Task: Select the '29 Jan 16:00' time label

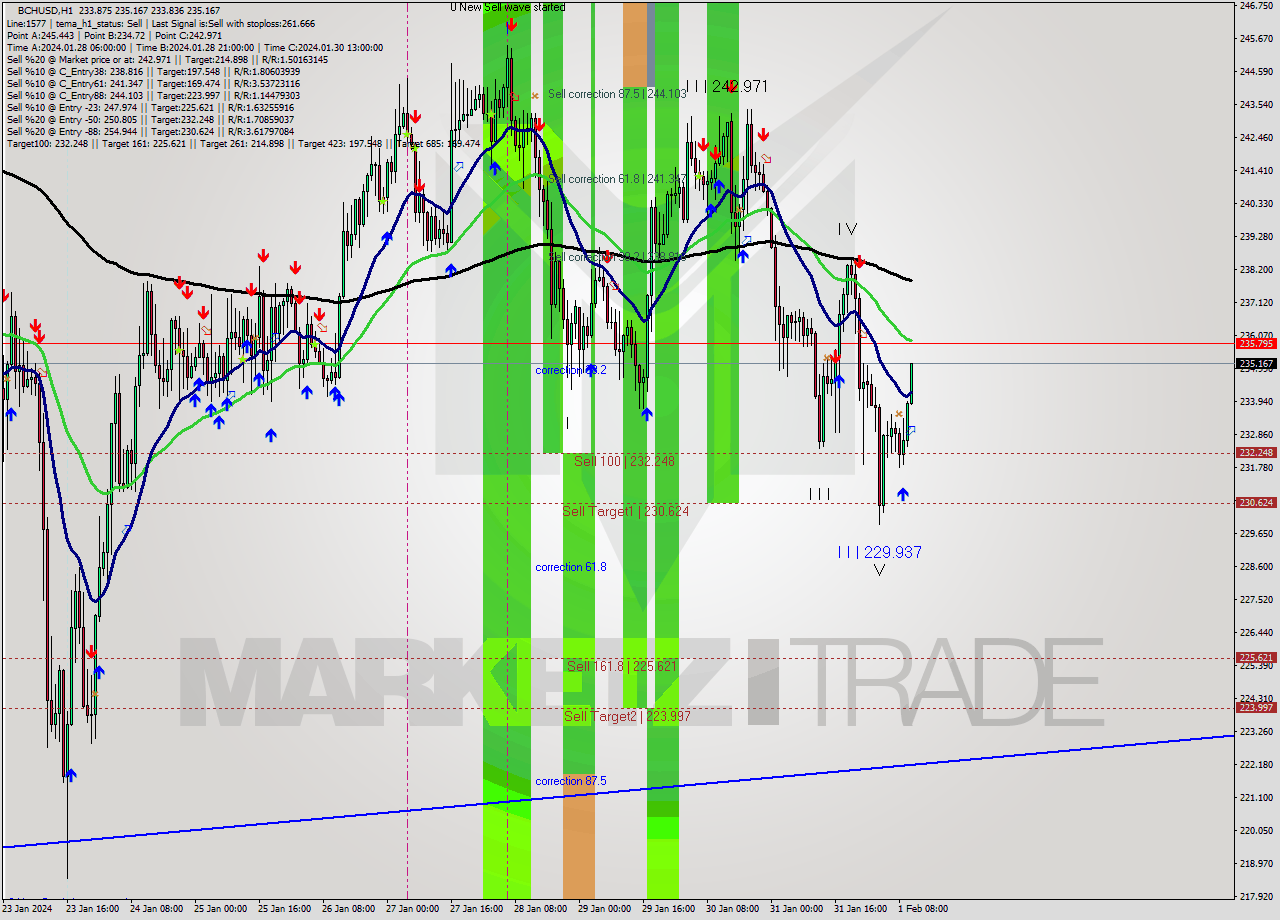Action: click(668, 909)
